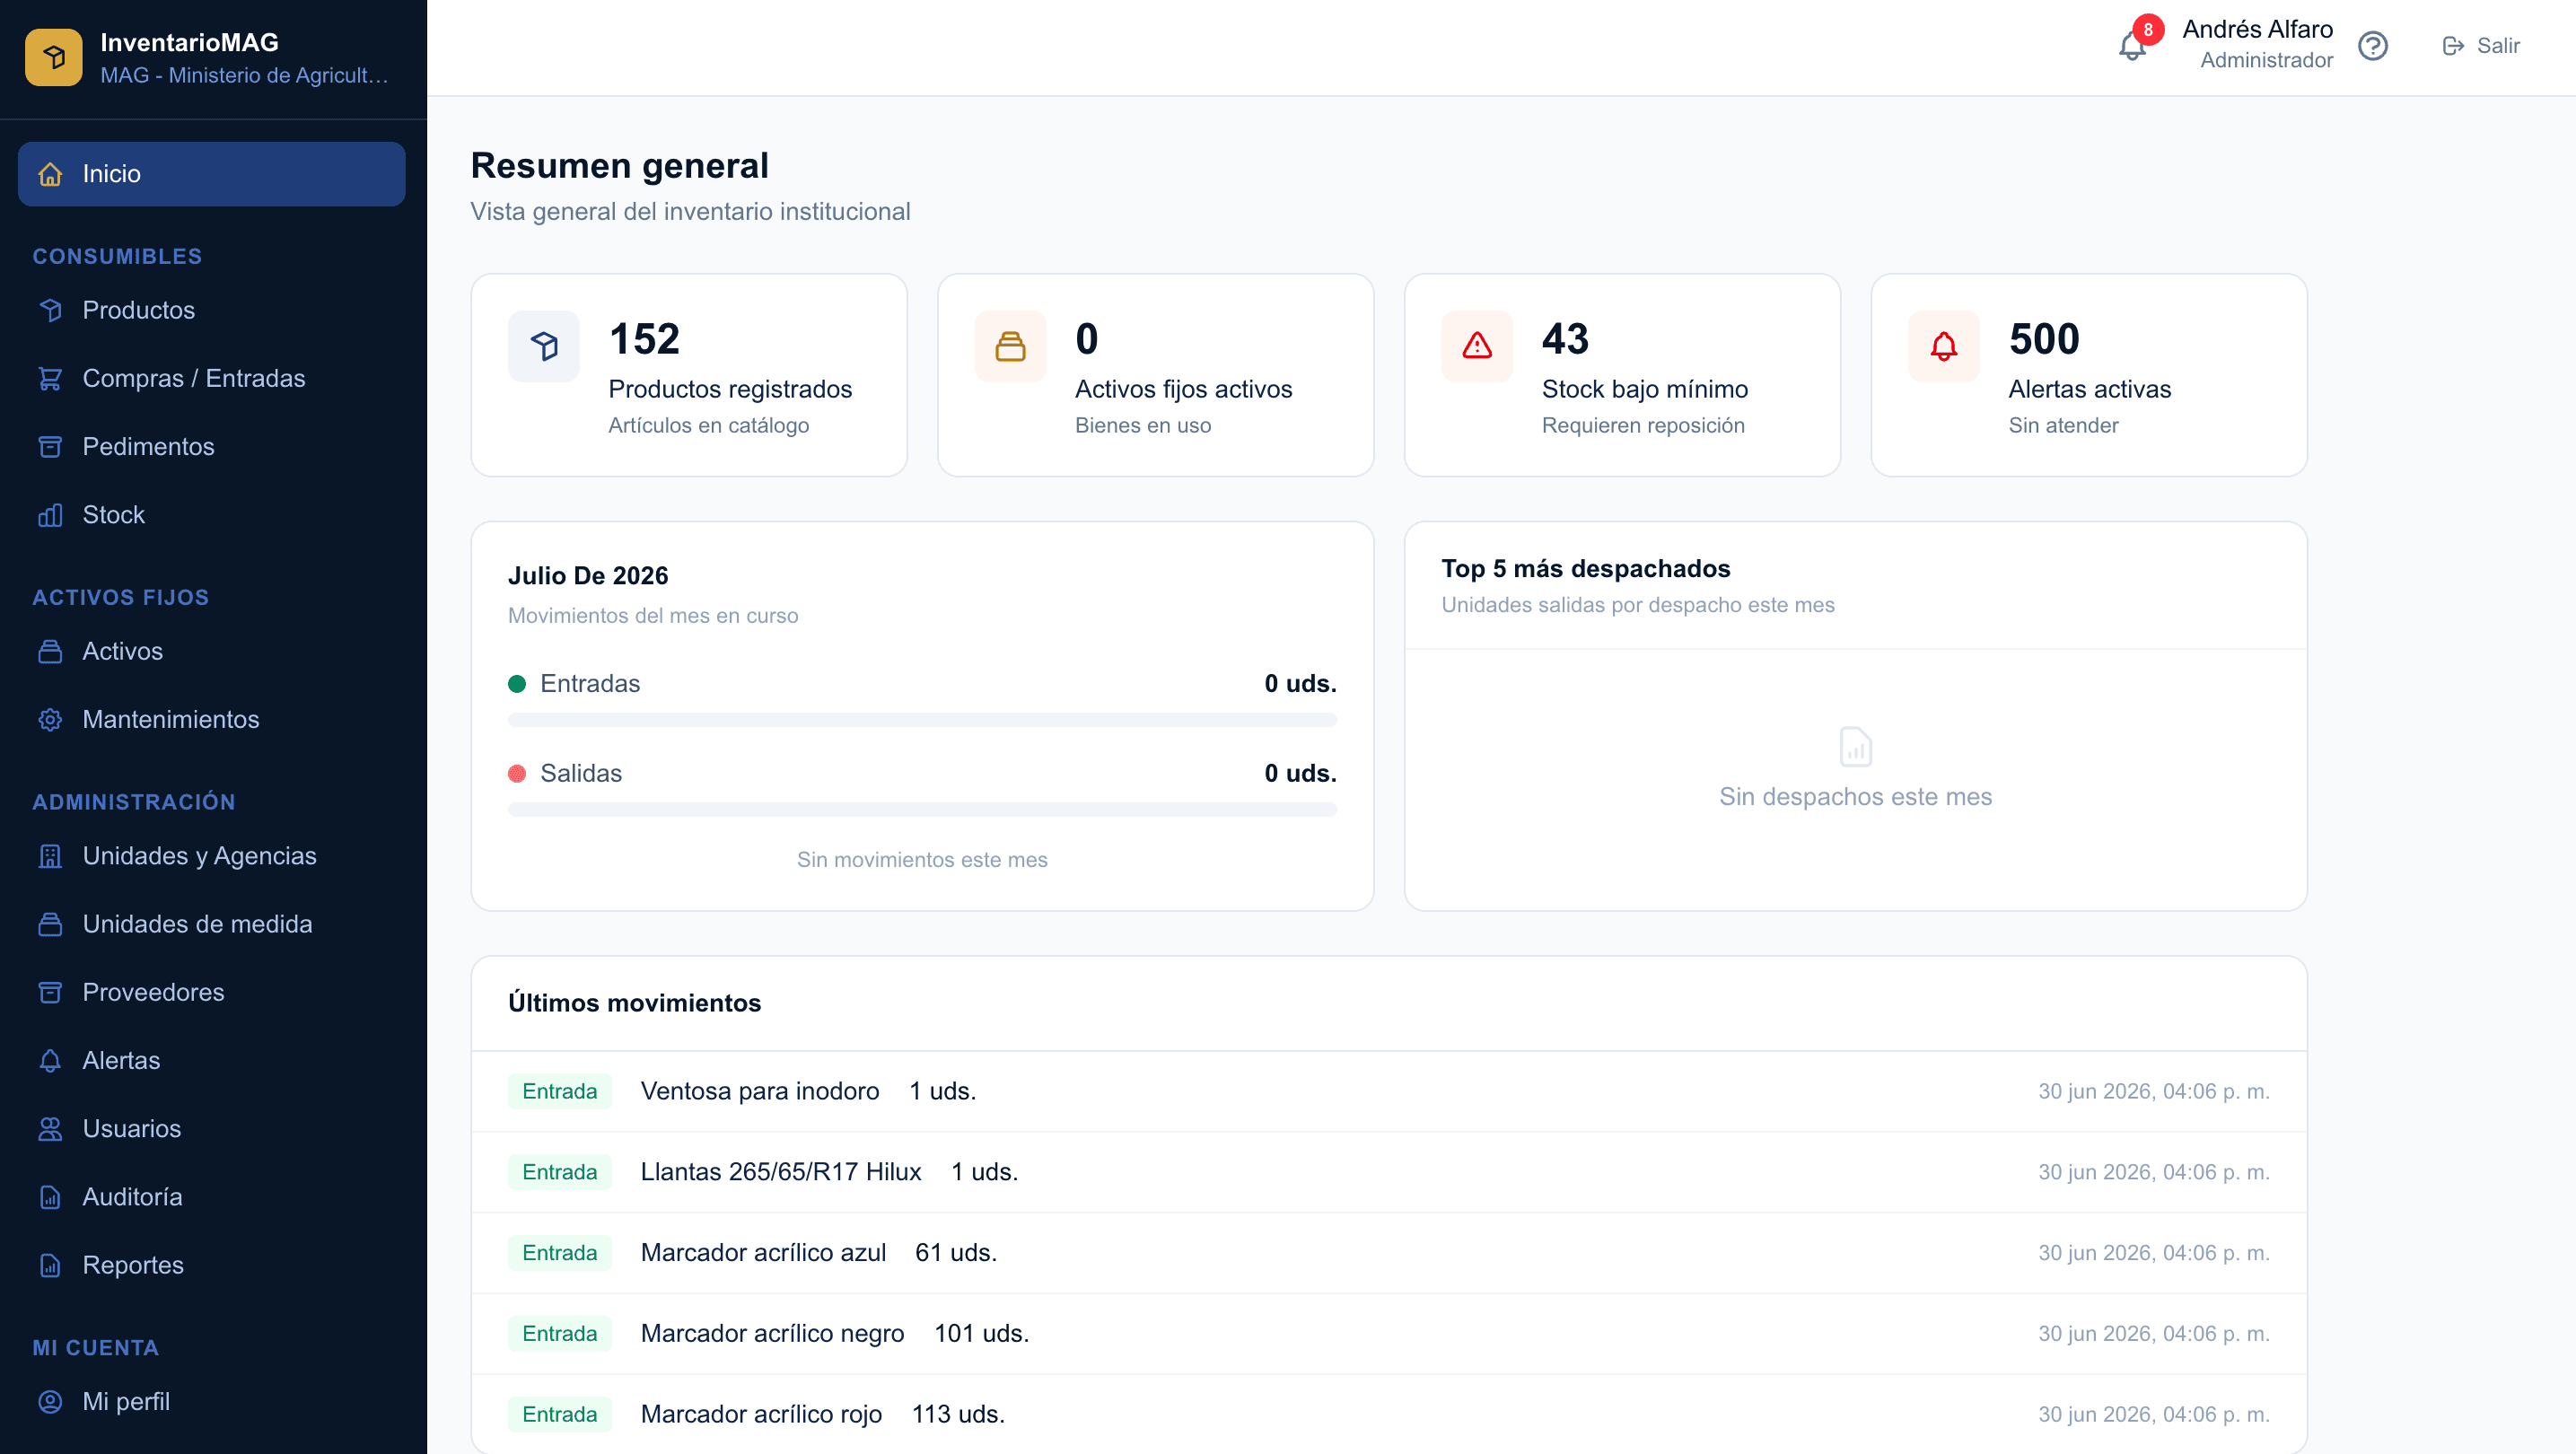Click the Sin movimientos este mes text

(922, 860)
